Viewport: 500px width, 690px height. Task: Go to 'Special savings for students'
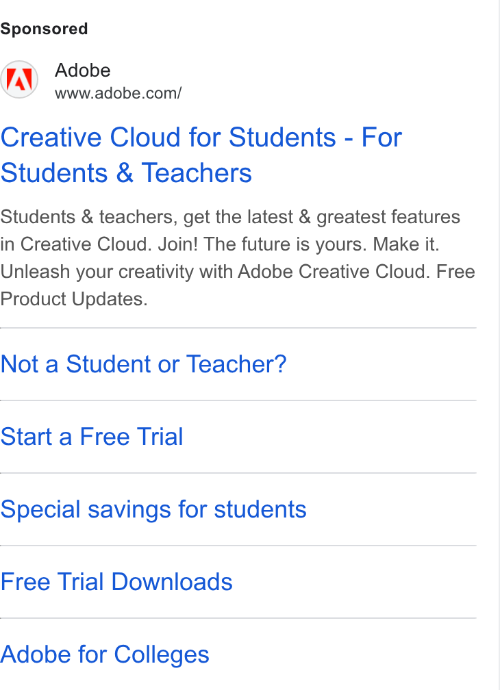tap(153, 510)
